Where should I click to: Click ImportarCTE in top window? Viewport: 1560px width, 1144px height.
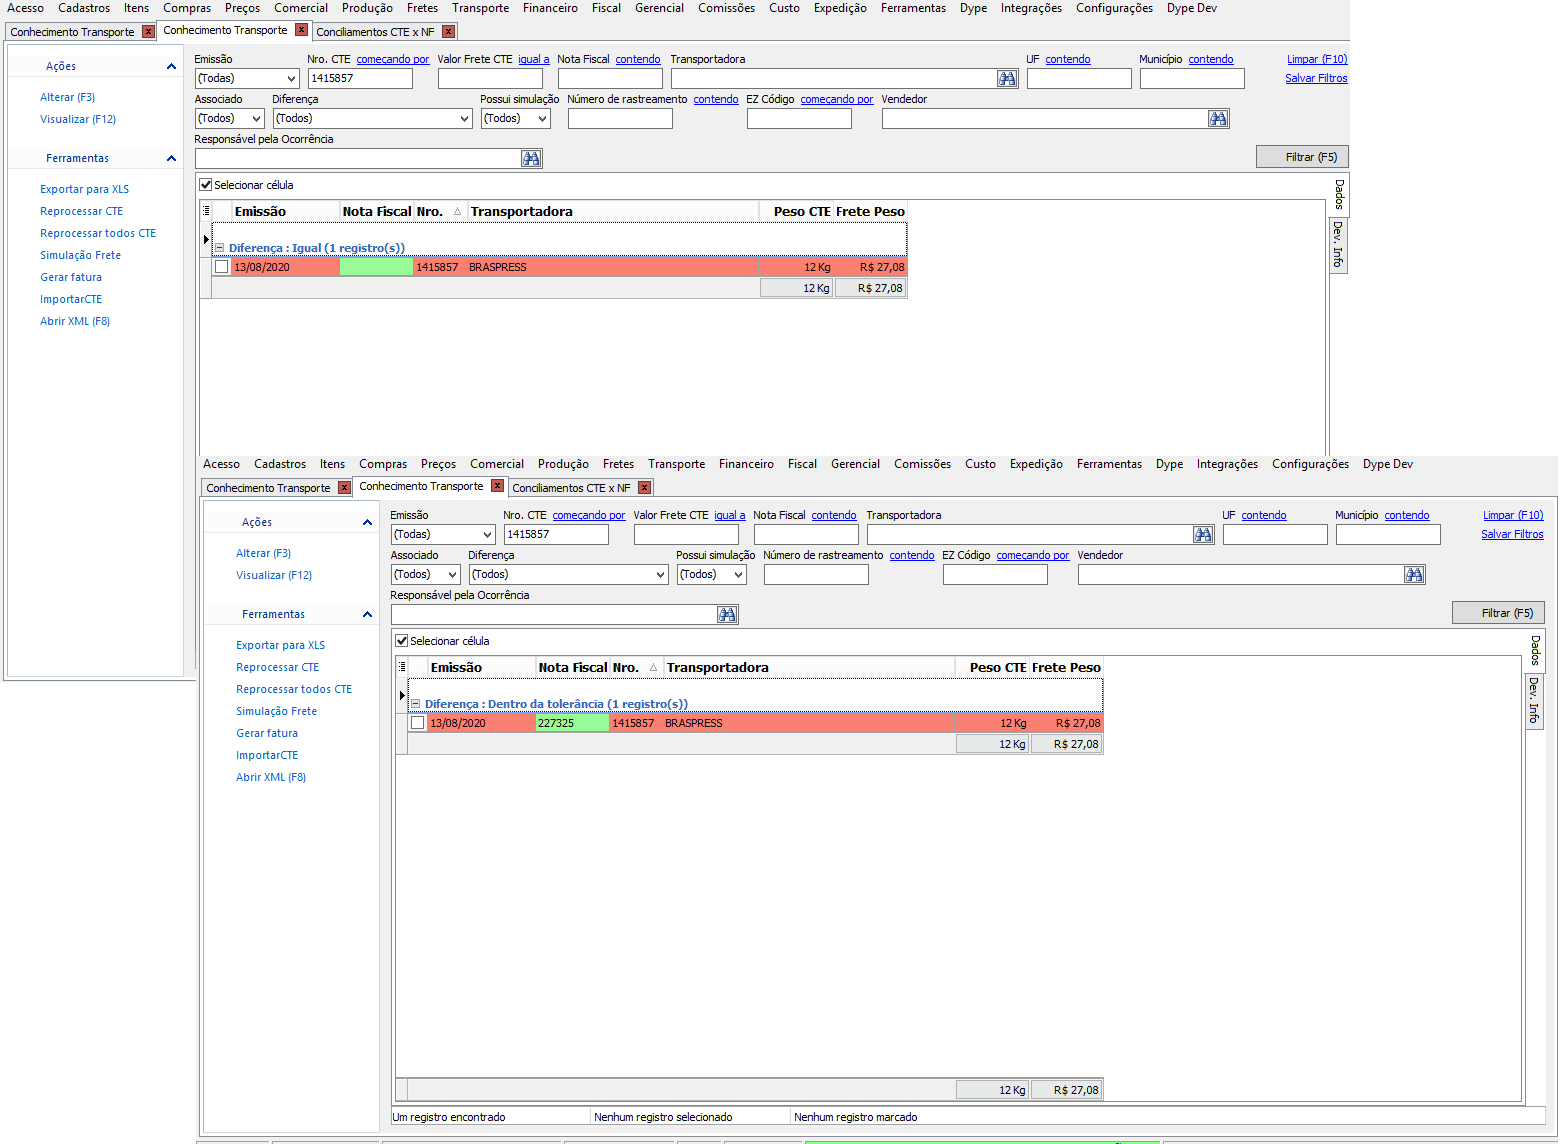coord(71,299)
